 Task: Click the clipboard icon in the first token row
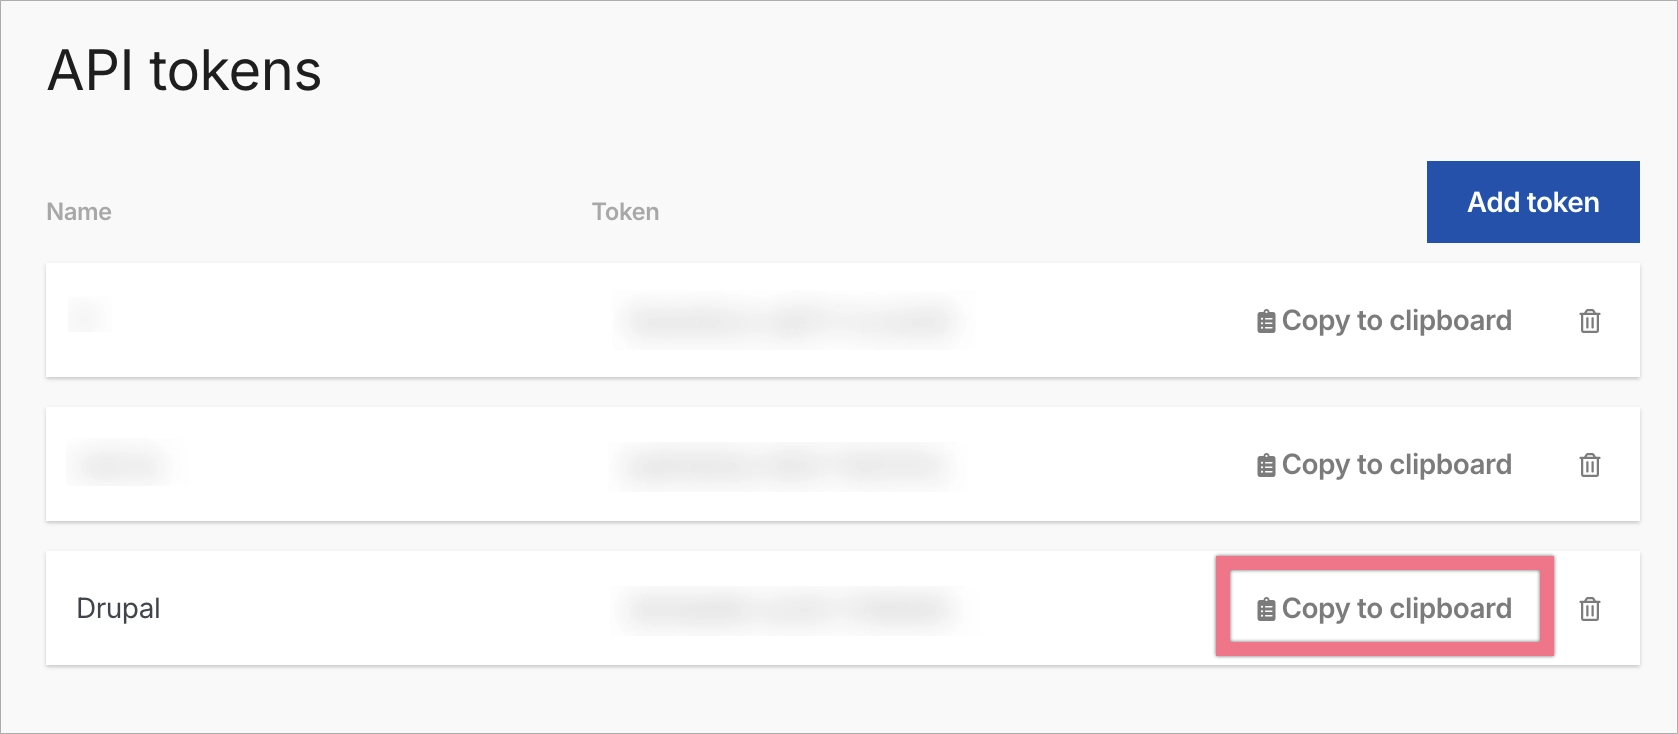1265,320
